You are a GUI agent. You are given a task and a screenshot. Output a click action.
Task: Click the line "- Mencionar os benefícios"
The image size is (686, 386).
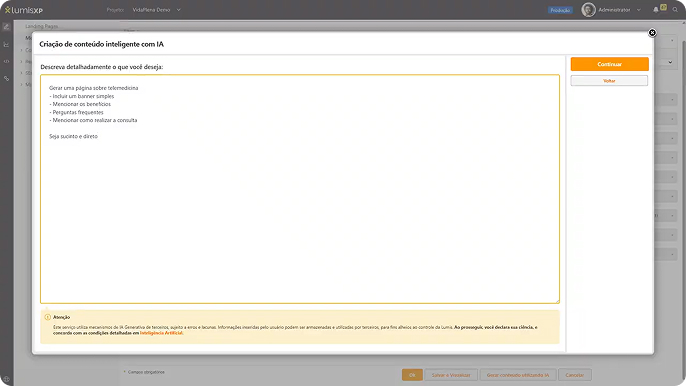pos(80,104)
